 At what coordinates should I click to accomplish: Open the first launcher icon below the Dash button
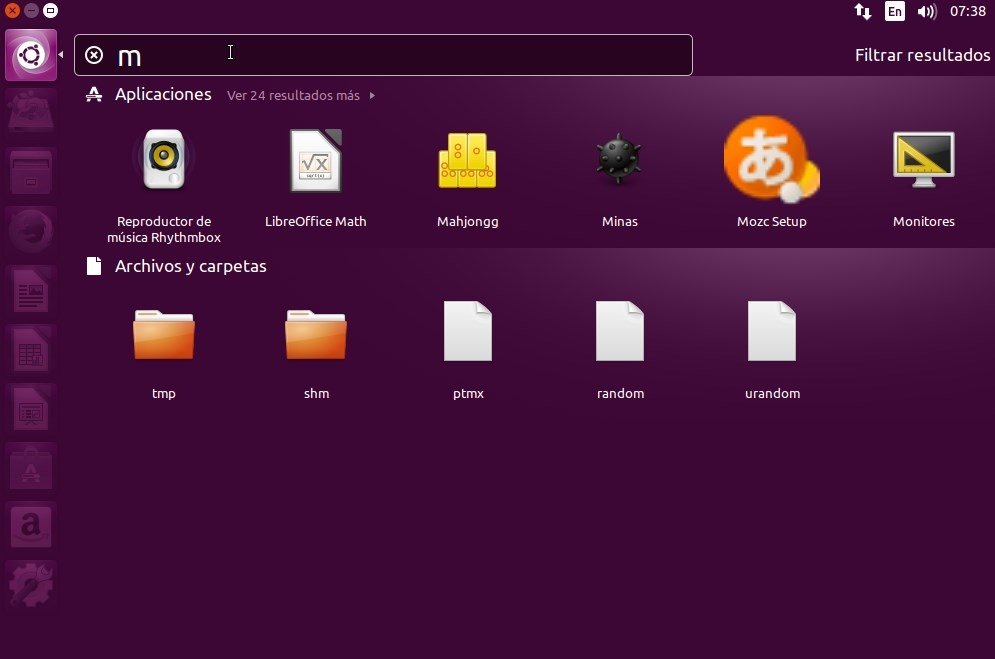(x=31, y=113)
